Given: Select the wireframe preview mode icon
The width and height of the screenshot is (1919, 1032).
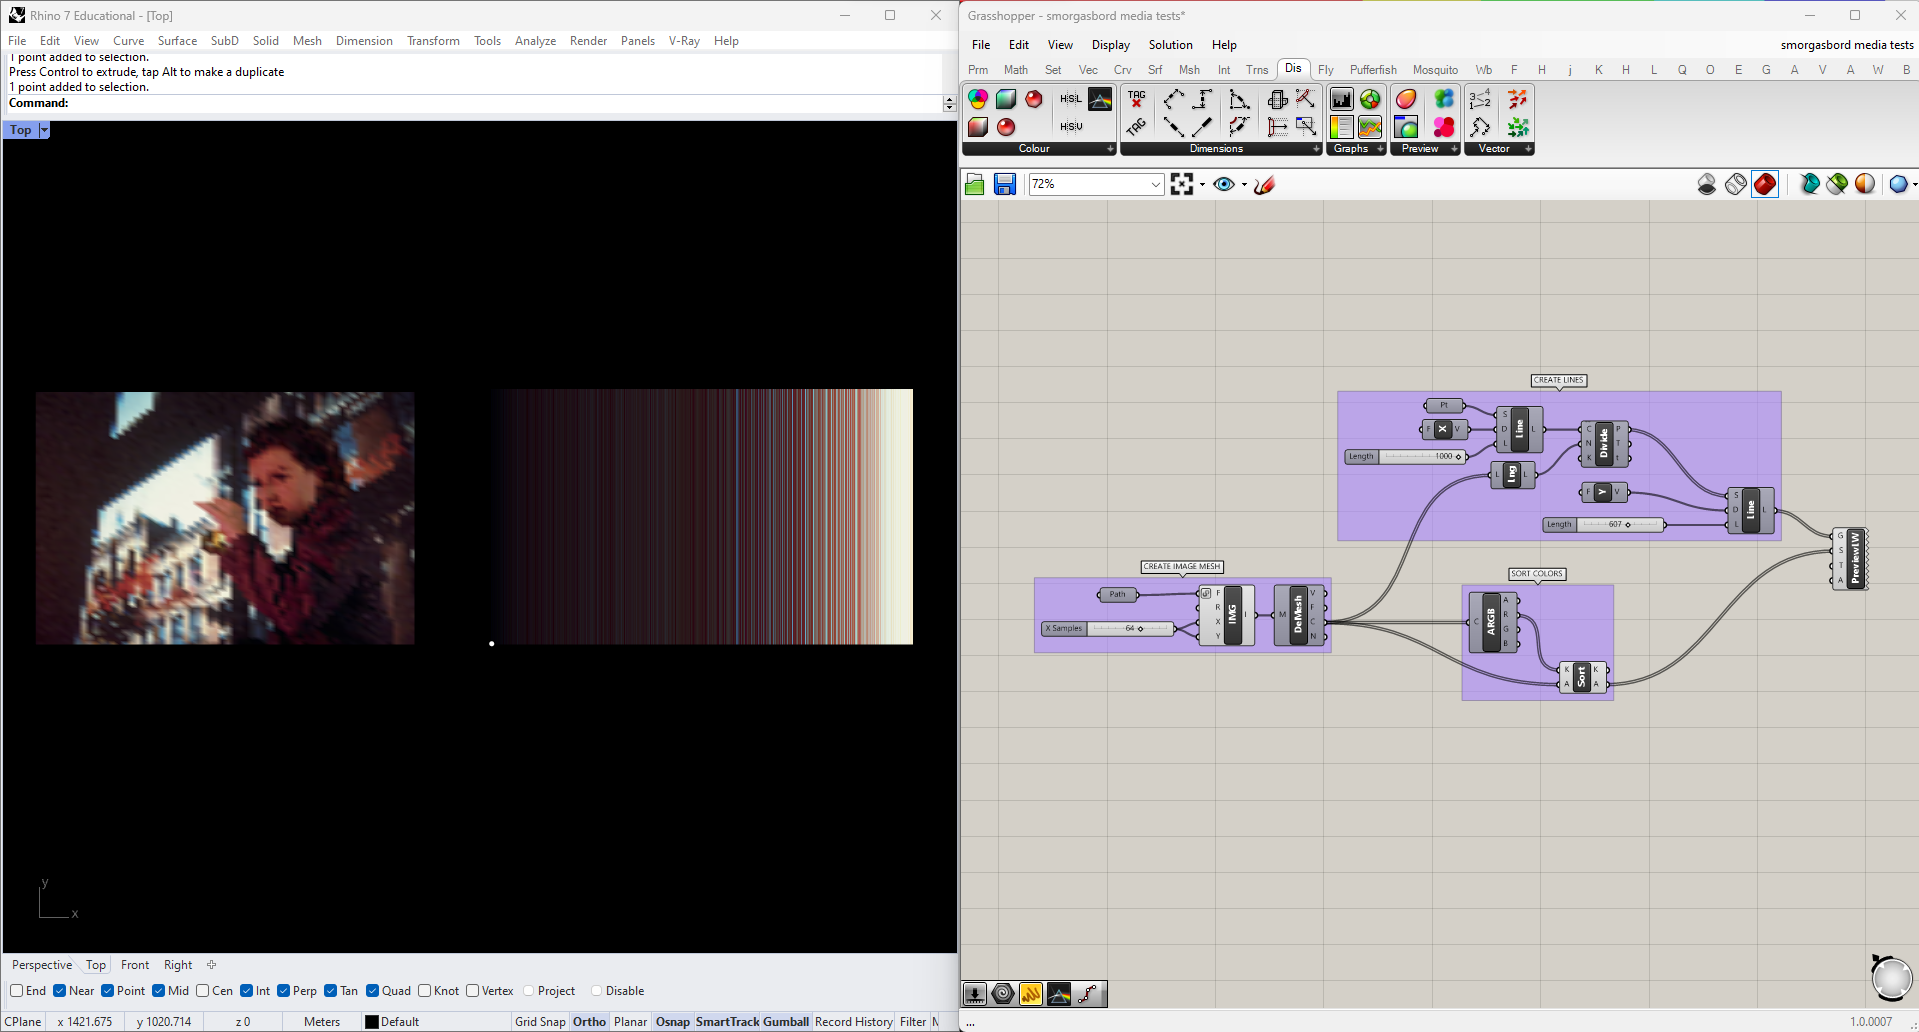Looking at the screenshot, I should [x=1736, y=184].
